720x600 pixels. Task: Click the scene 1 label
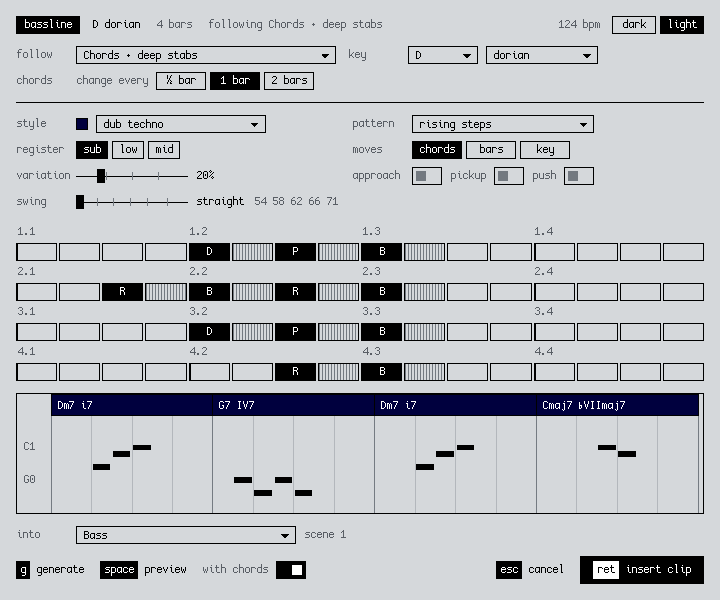click(325, 534)
